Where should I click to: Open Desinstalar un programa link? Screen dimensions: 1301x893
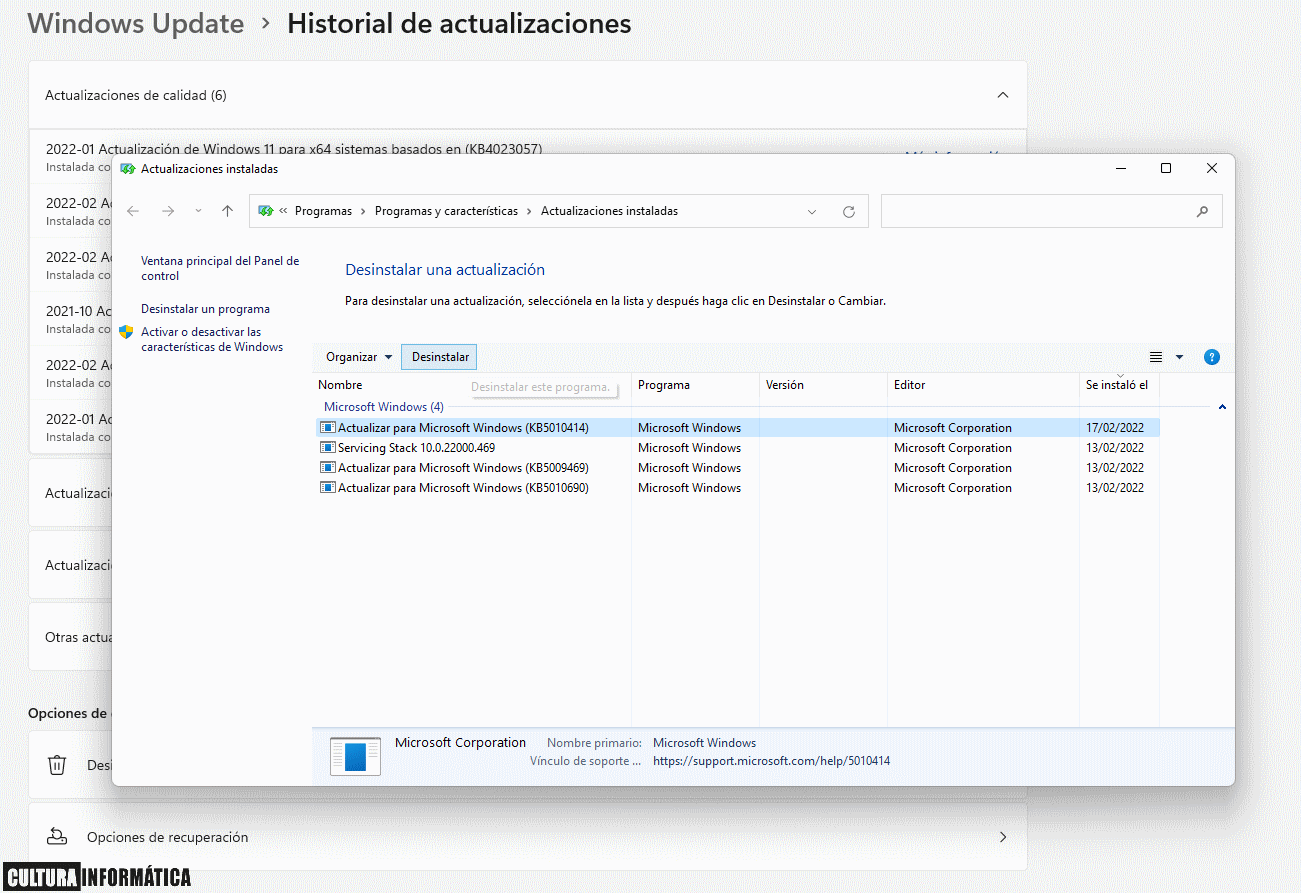click(x=205, y=309)
